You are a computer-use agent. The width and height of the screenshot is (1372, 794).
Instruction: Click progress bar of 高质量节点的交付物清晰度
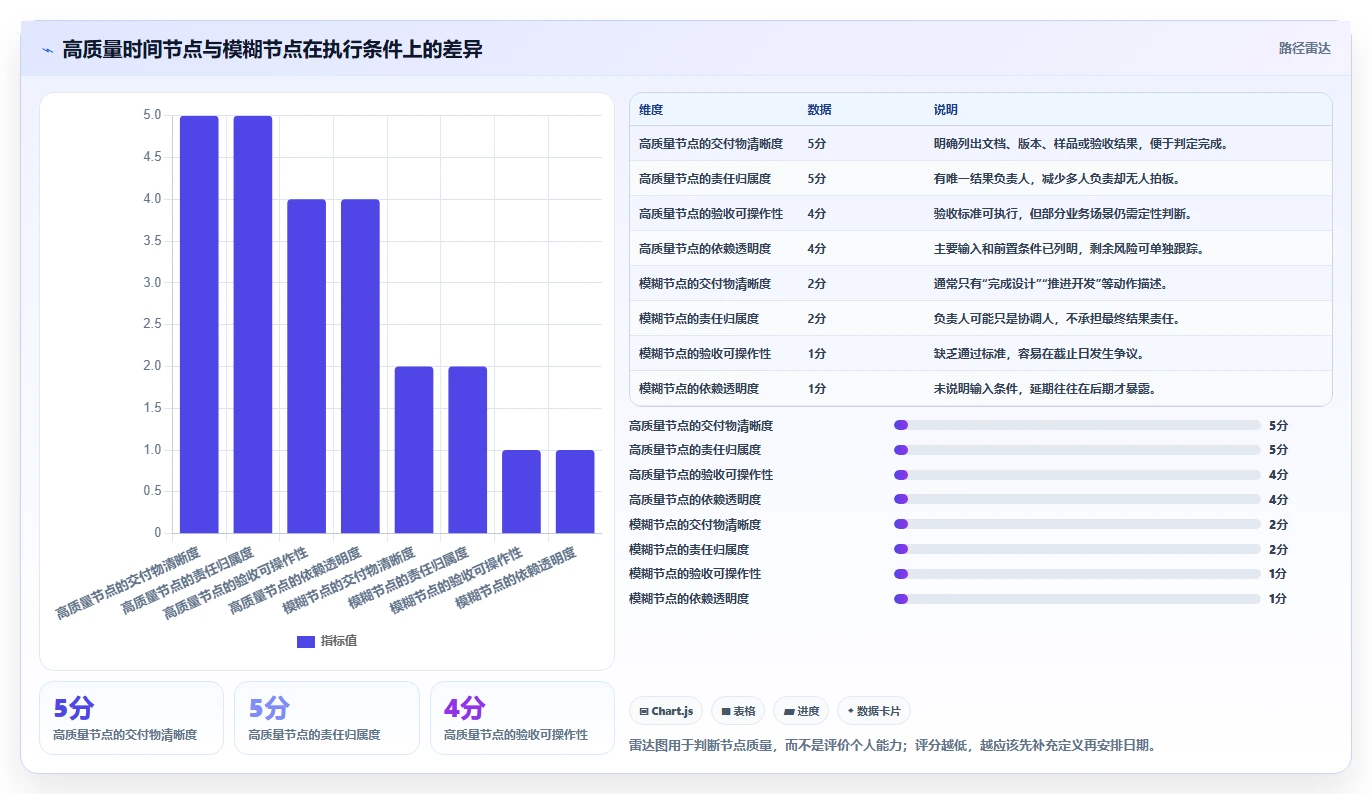(x=1077, y=425)
